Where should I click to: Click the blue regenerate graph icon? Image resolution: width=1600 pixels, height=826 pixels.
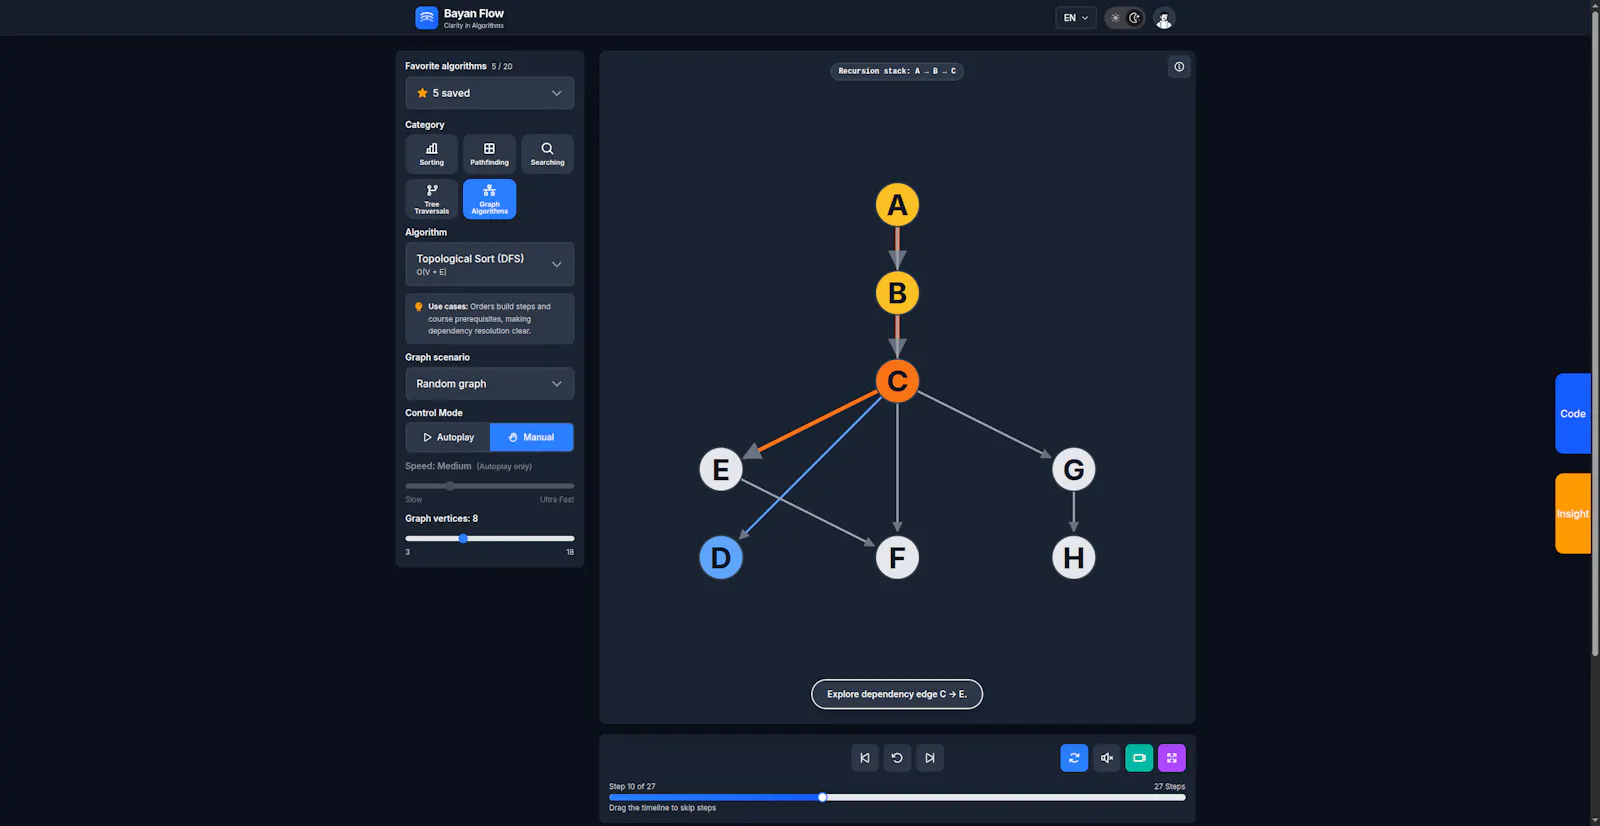[1074, 758]
